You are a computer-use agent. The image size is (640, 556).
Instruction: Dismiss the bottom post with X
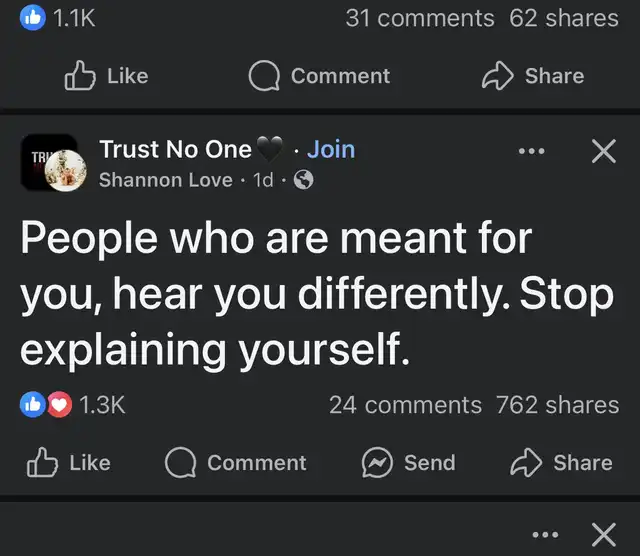tap(603, 532)
